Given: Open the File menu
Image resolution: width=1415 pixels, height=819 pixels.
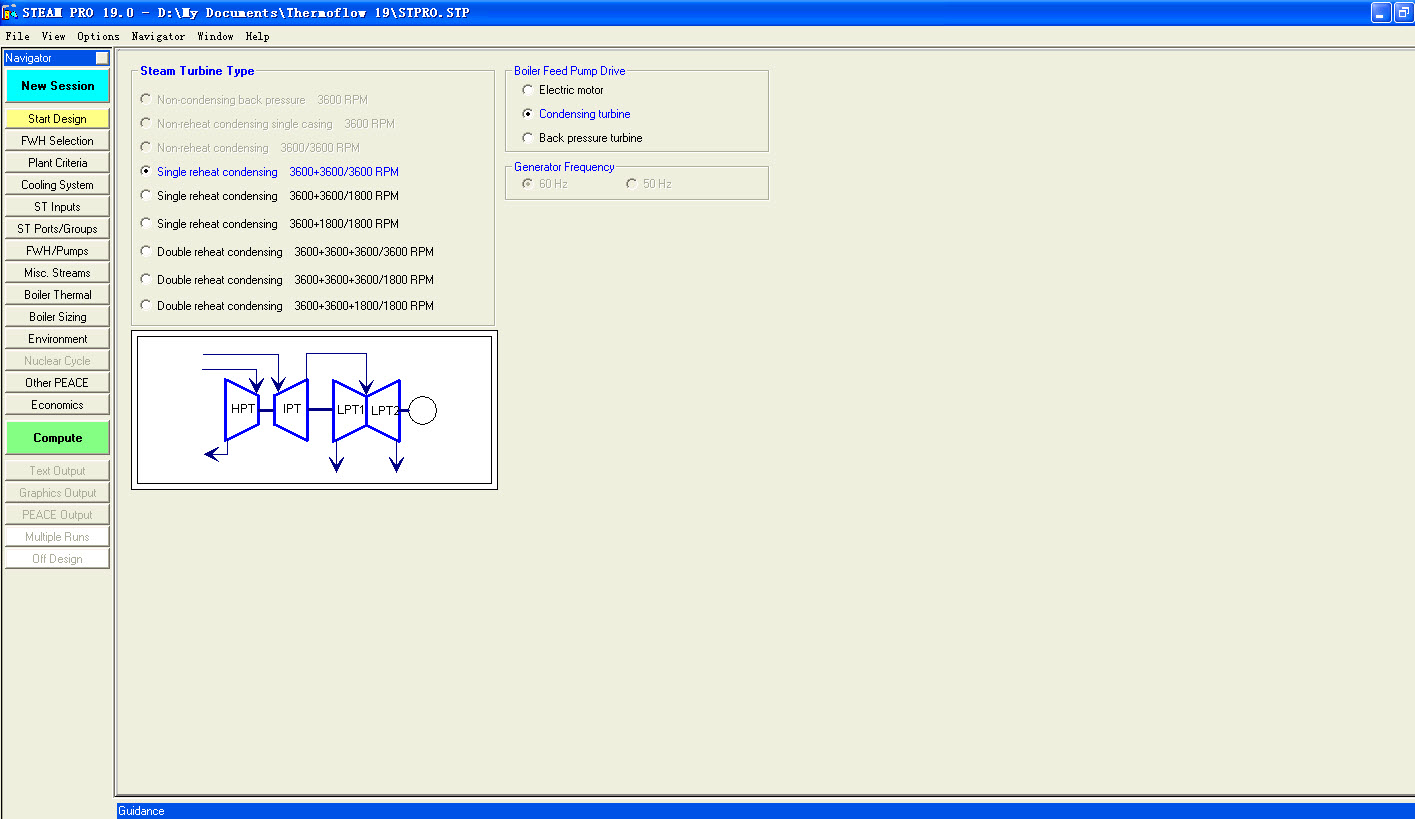Looking at the screenshot, I should (17, 36).
